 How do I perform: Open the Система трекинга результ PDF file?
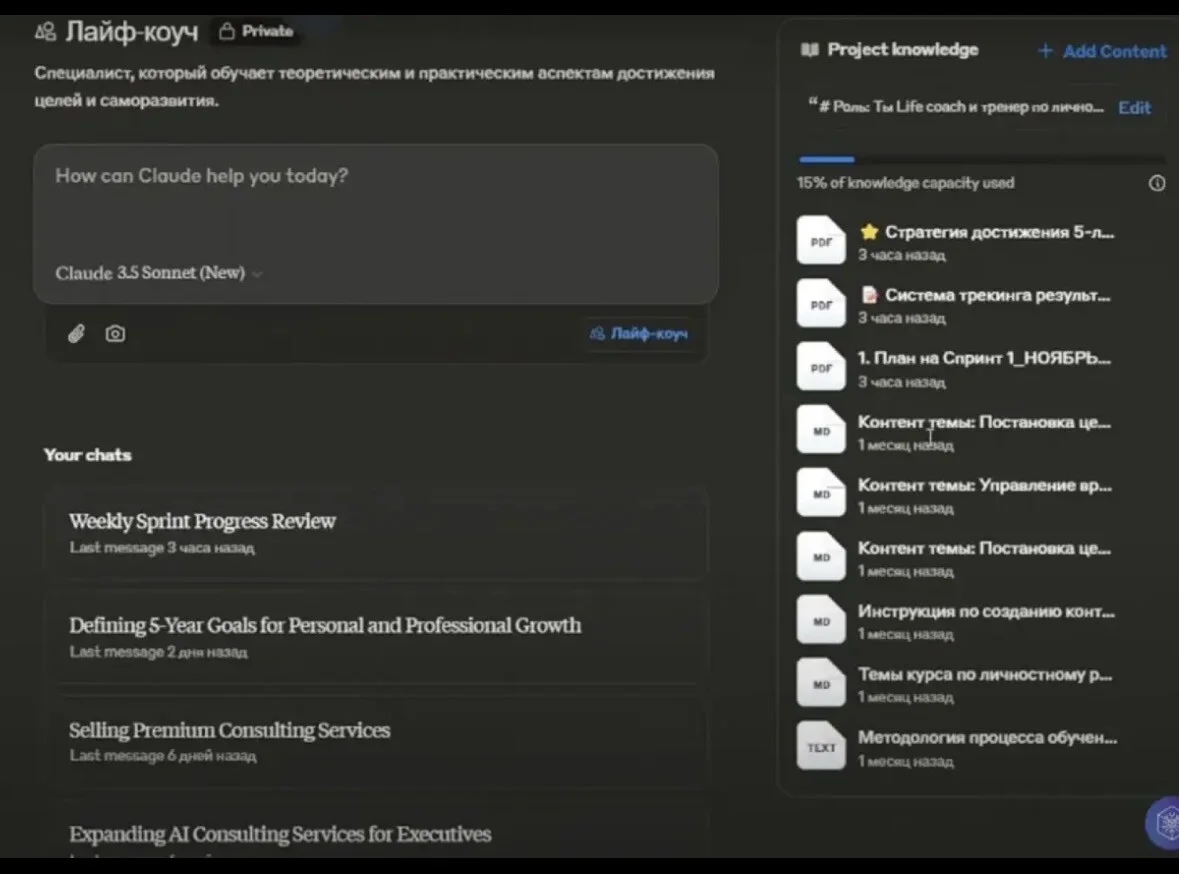coord(957,304)
